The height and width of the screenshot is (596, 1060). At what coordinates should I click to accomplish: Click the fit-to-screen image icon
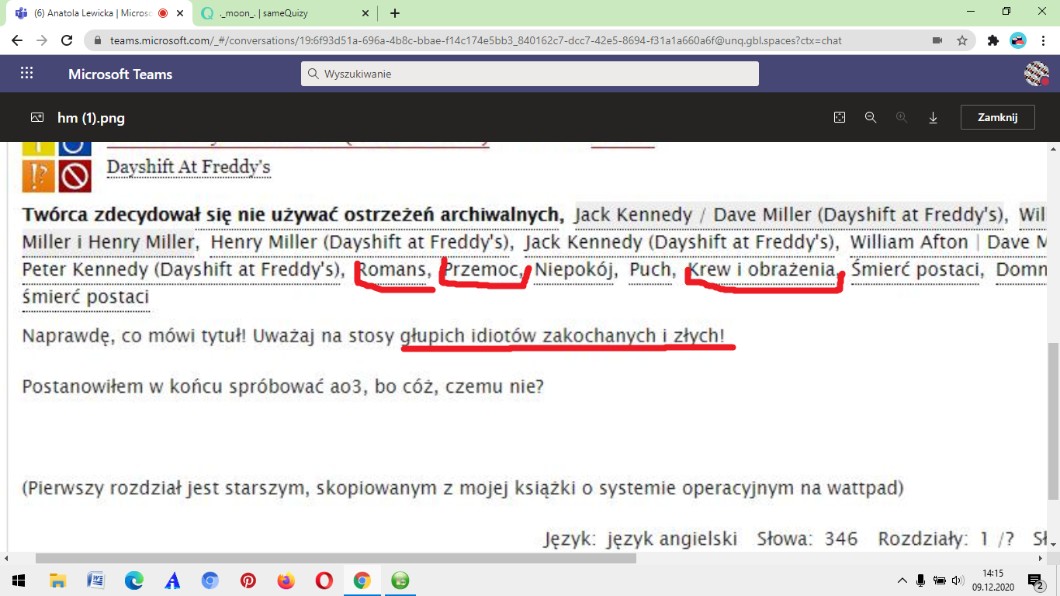[x=839, y=118]
